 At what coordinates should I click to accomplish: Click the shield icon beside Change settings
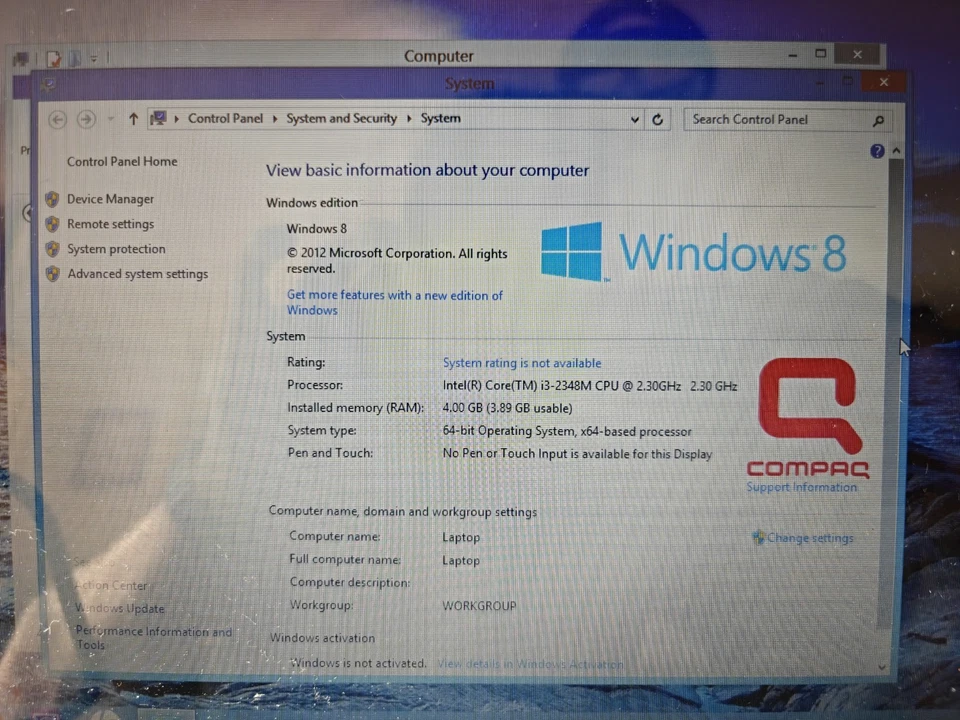pyautogui.click(x=759, y=538)
